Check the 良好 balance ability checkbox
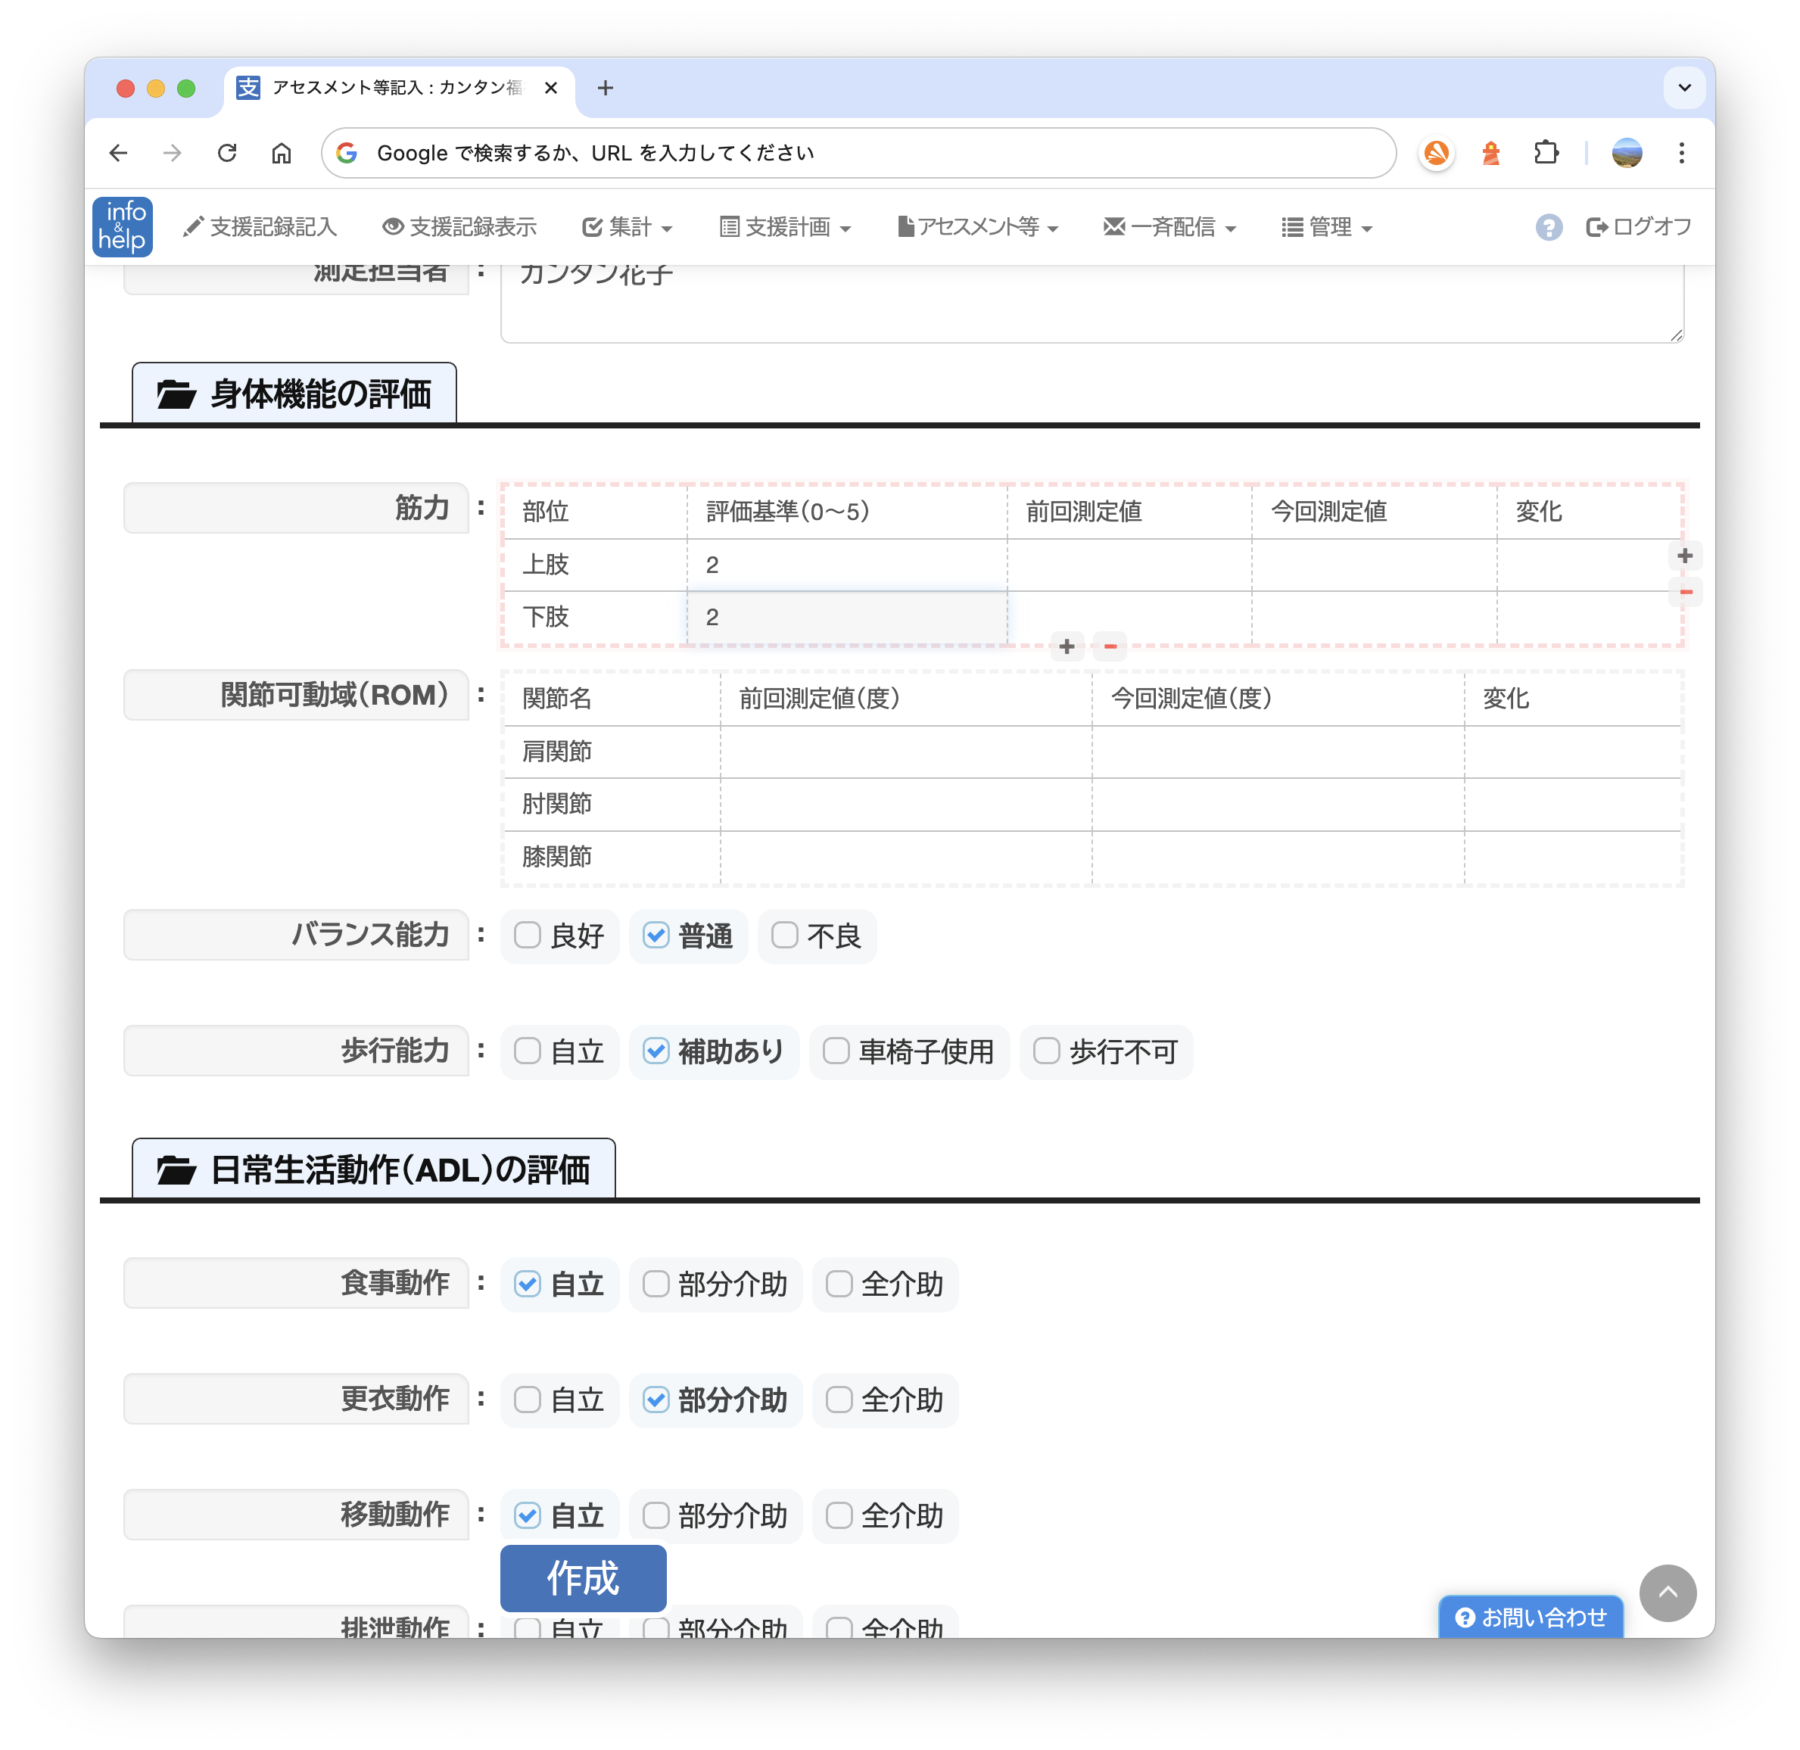Viewport: 1800px width, 1750px height. coord(528,936)
